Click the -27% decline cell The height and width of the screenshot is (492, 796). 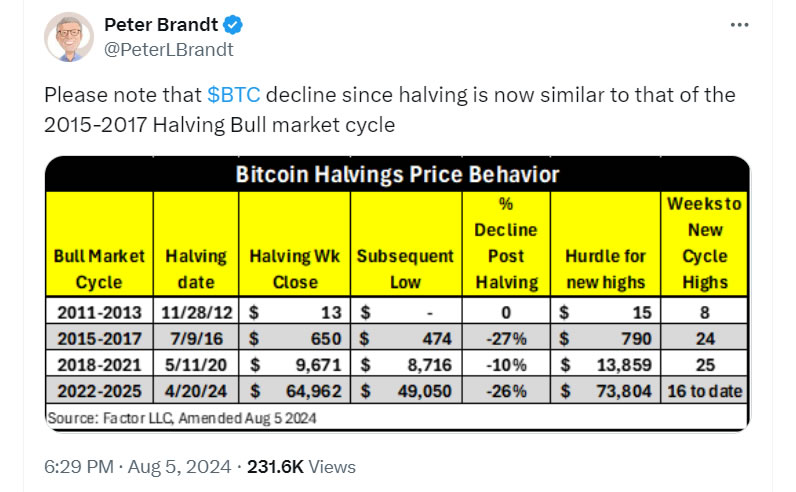click(506, 338)
